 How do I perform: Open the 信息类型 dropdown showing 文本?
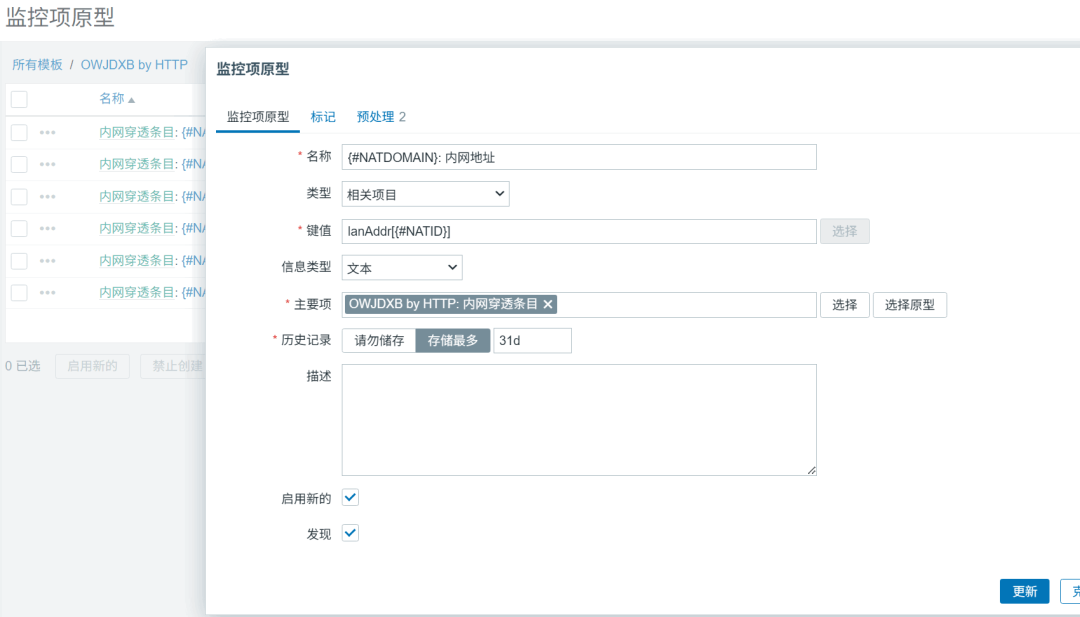[x=402, y=268]
